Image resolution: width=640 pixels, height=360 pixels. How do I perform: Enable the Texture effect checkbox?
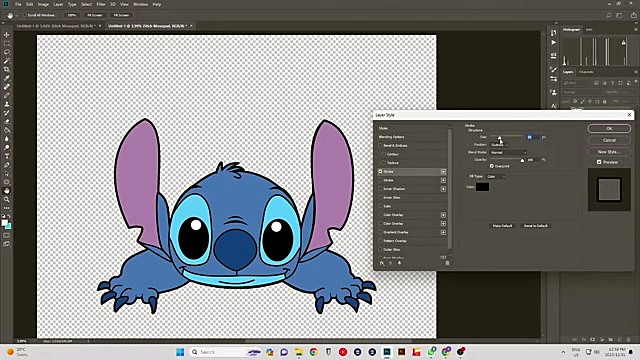384,163
